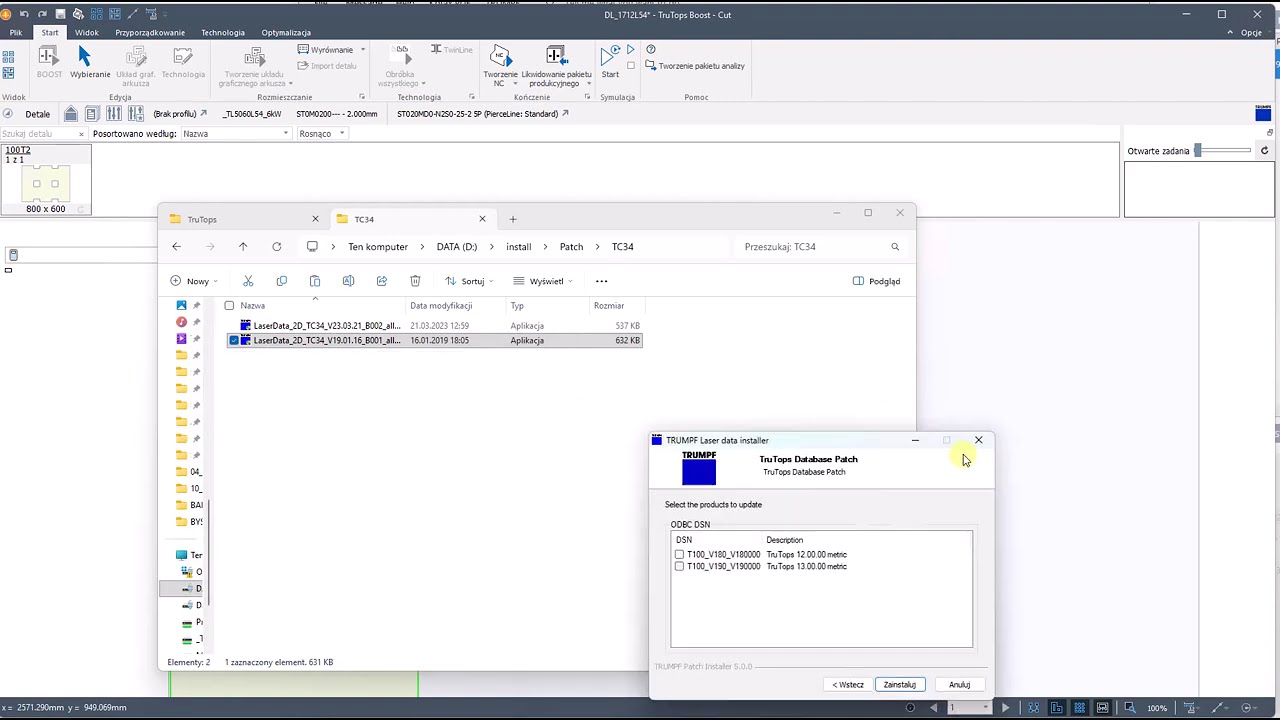Image resolution: width=1280 pixels, height=720 pixels.
Task: Click the house-shaped icon next to Detale
Action: [x=71, y=114]
